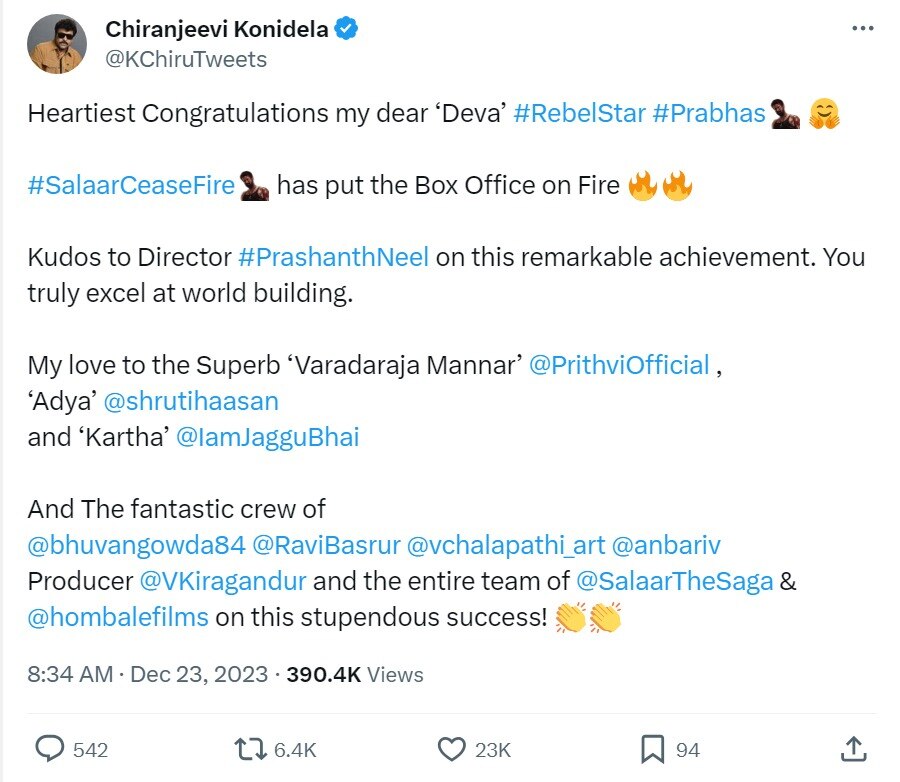
Task: View the 390.4K Views analytics
Action: (x=355, y=675)
